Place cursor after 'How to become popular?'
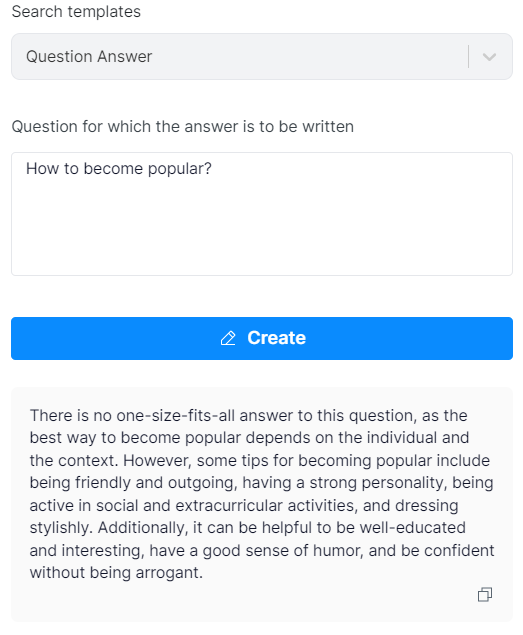 coord(213,168)
